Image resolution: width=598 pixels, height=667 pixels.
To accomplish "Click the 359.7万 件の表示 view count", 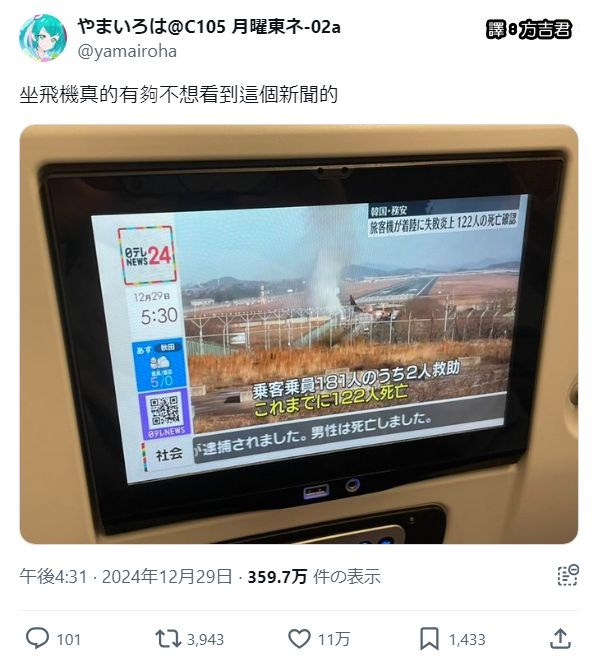I will pyautogui.click(x=314, y=577).
